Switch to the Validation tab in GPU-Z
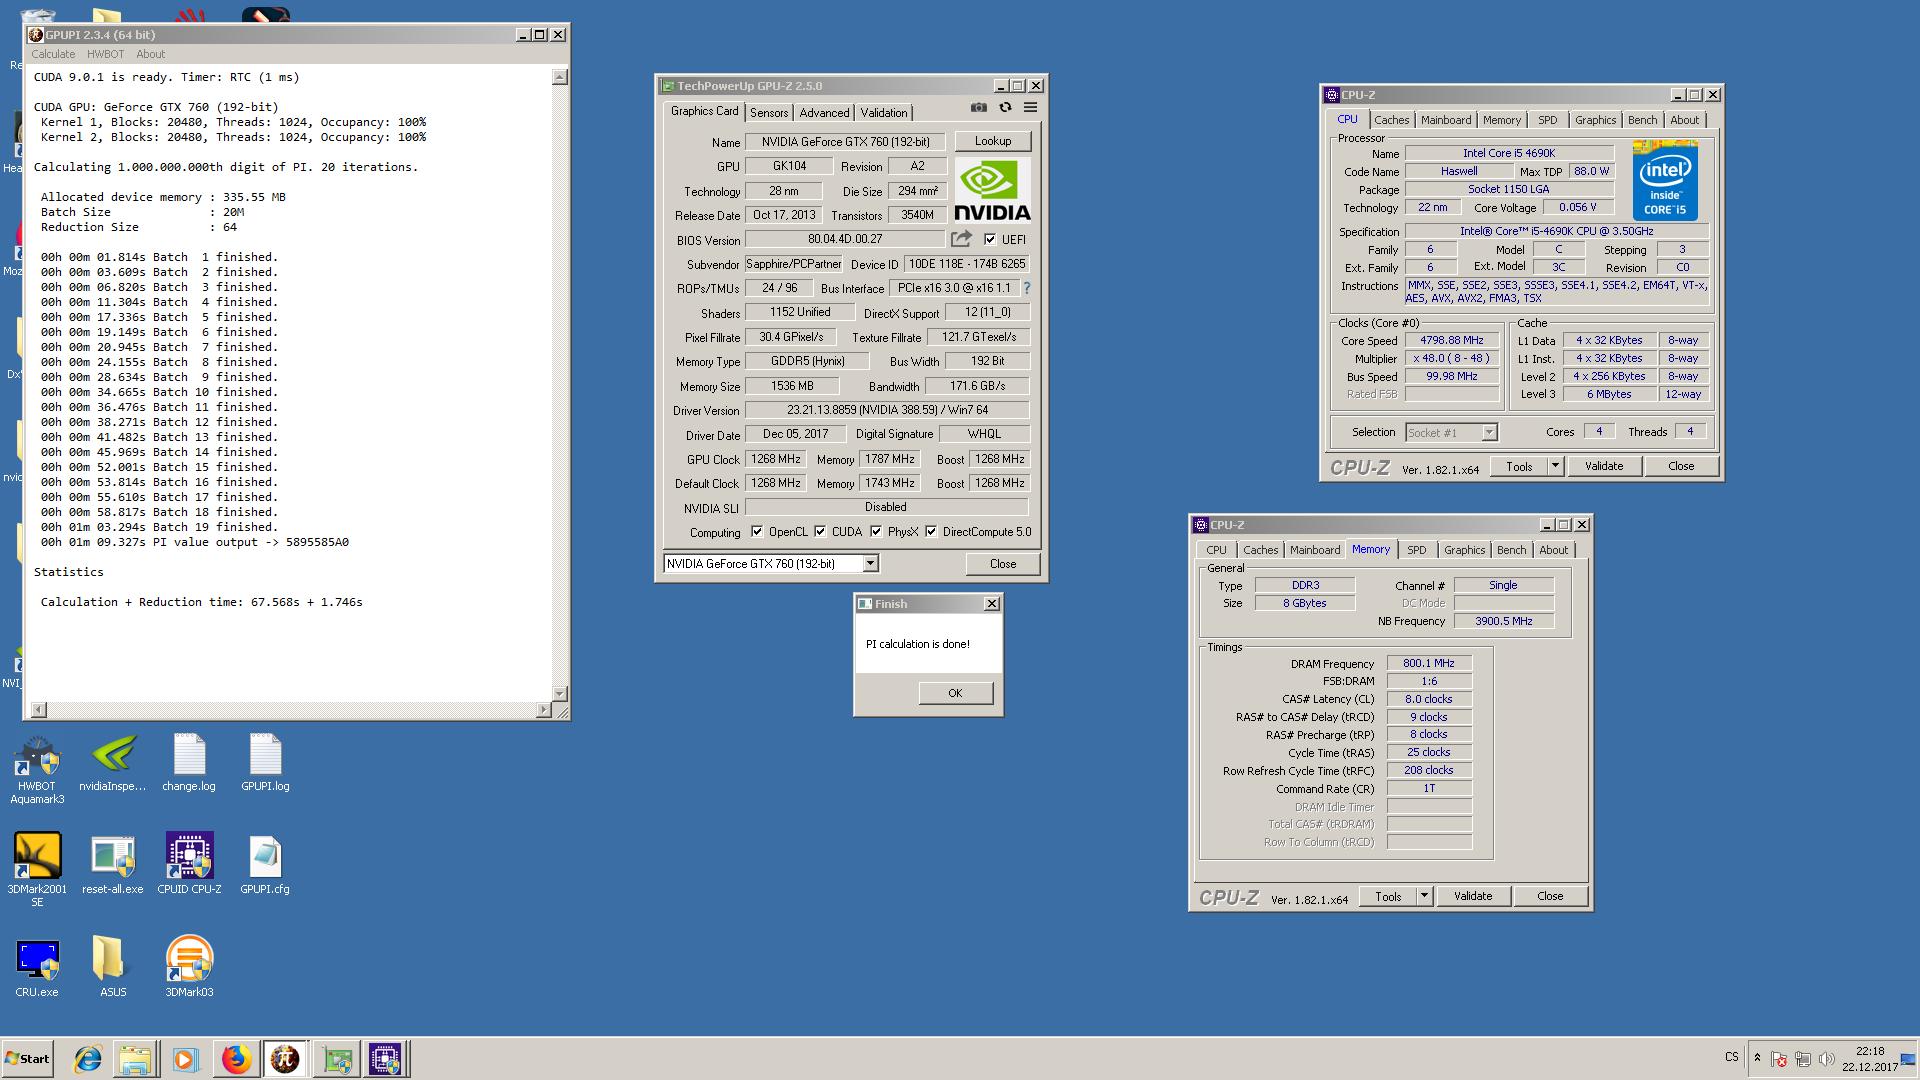 click(x=884, y=113)
